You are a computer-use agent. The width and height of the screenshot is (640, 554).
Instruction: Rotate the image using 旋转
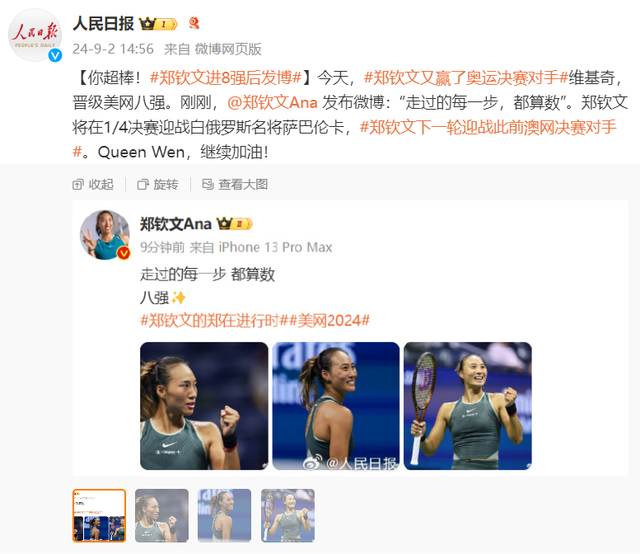coord(158,185)
